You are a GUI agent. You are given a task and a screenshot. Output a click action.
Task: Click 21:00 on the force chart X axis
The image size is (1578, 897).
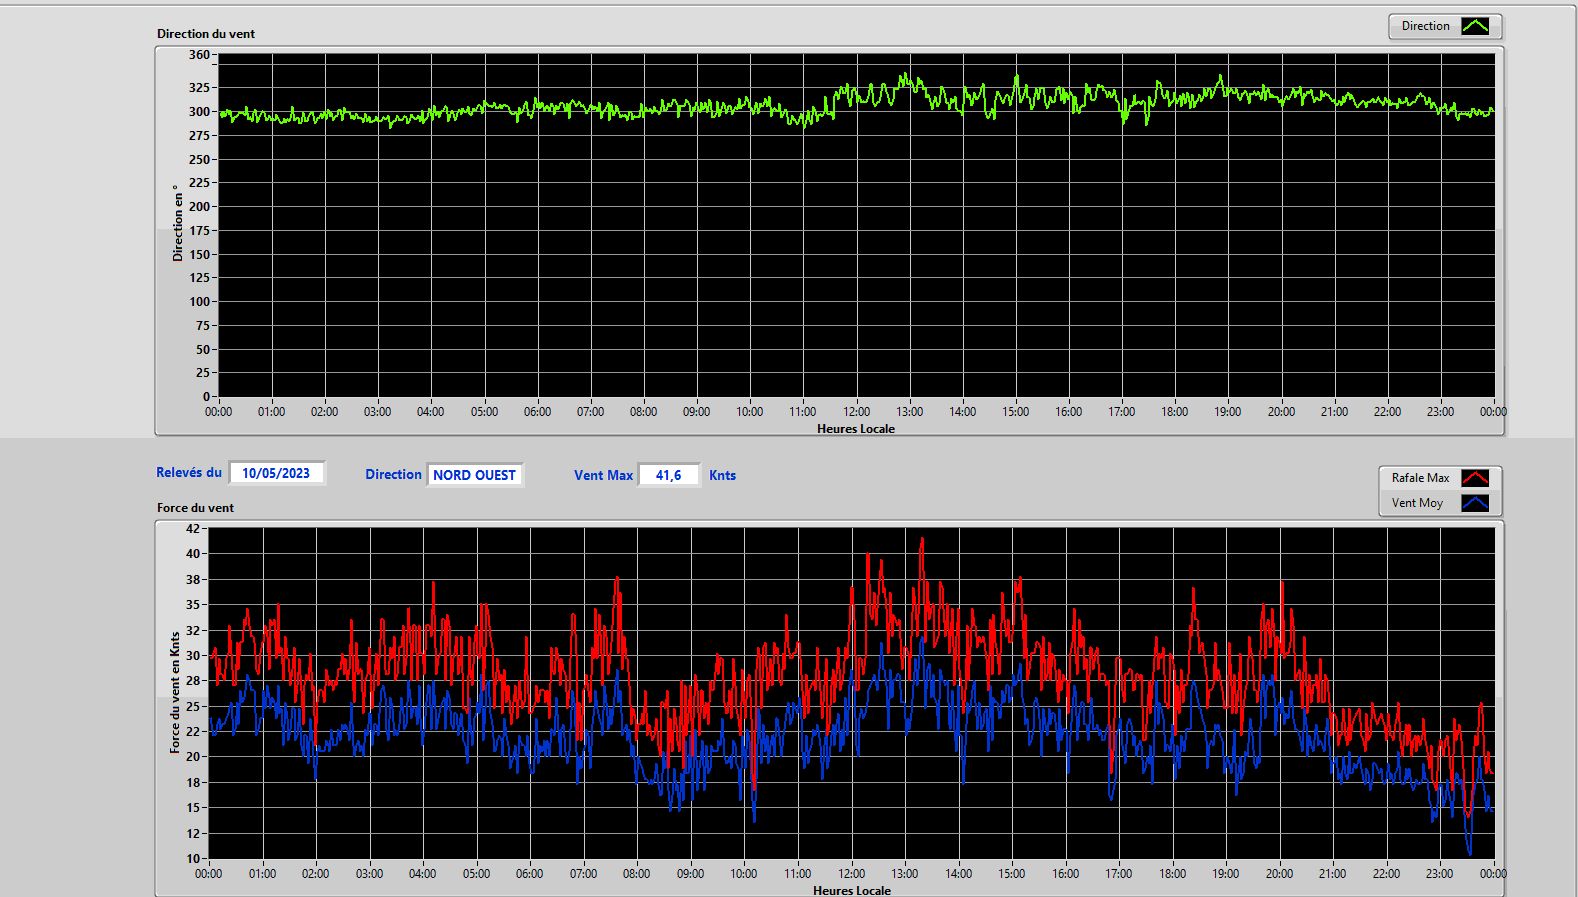[1333, 874]
